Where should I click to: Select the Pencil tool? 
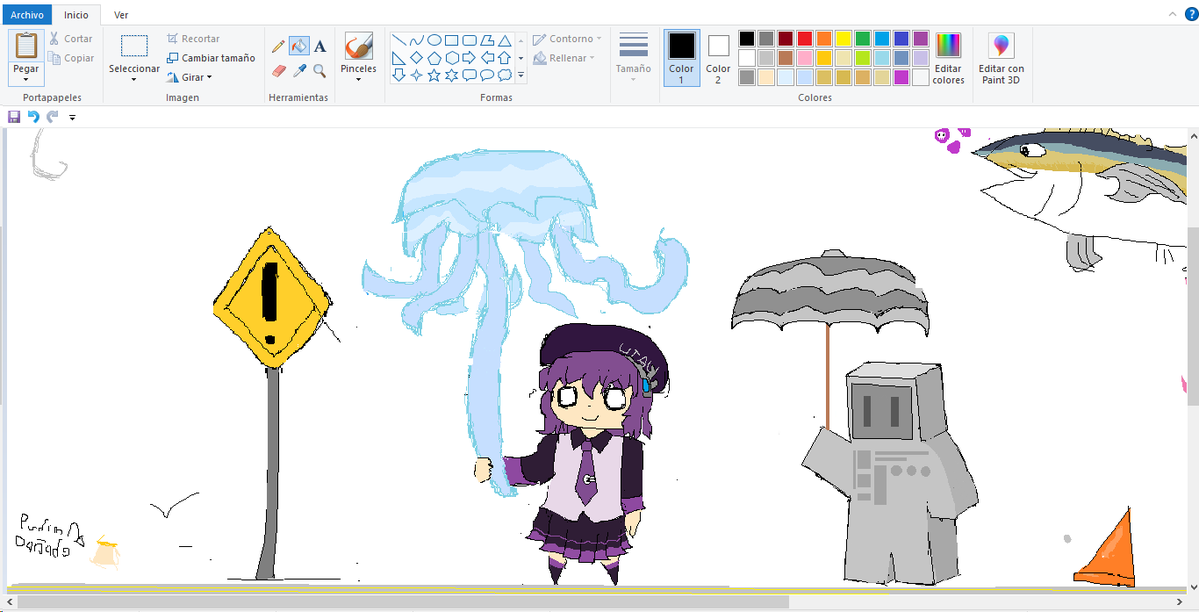(278, 47)
